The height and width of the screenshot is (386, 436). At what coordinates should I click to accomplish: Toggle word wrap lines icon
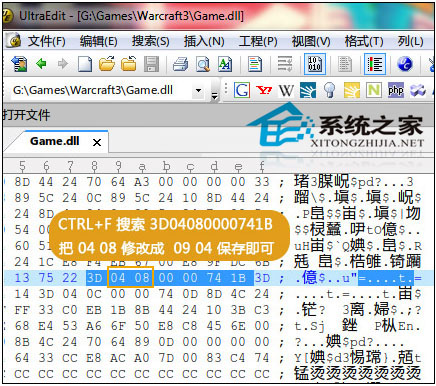pos(285,64)
